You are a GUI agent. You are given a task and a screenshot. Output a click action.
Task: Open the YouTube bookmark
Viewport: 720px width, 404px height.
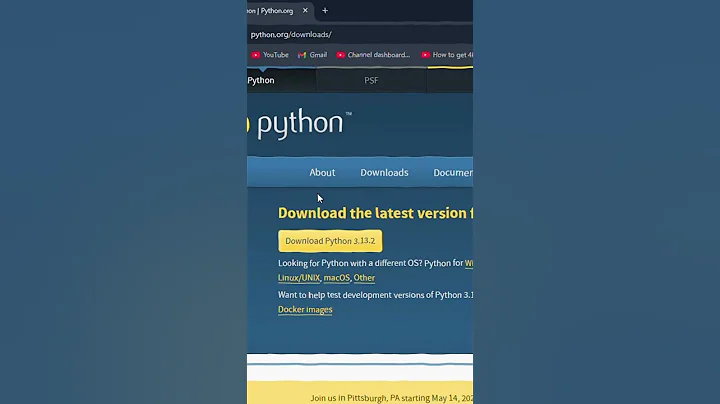click(x=270, y=55)
